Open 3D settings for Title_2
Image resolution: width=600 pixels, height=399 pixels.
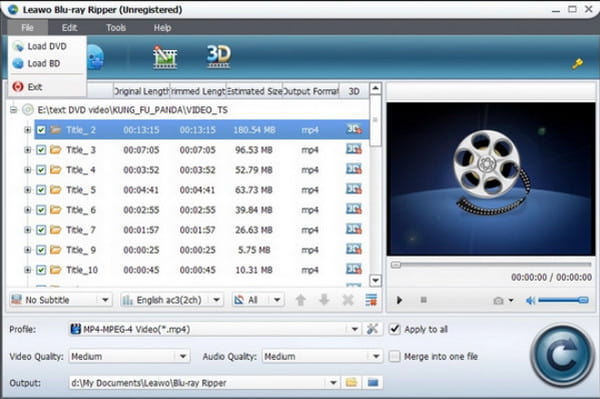pyautogui.click(x=354, y=129)
